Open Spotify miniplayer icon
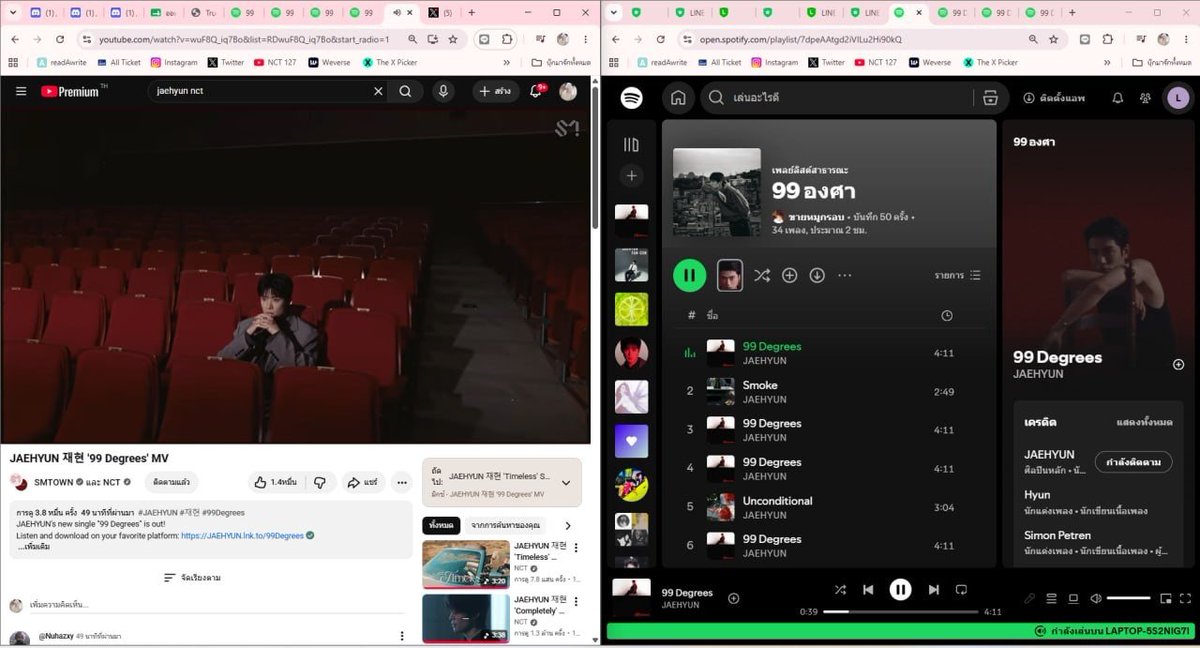Viewport: 1200px width, 648px height. coord(1166,598)
